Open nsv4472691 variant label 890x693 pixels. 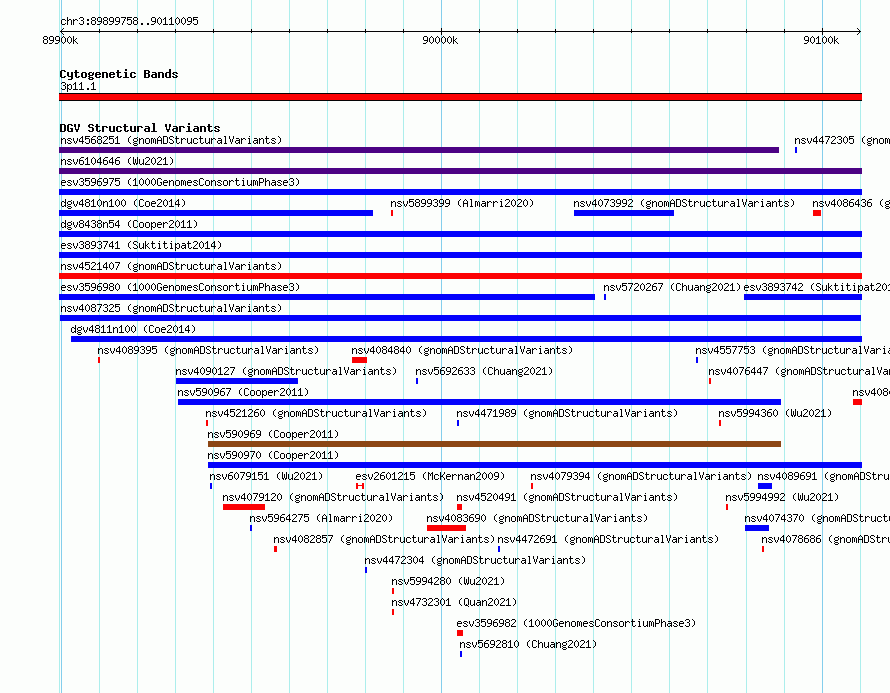click(608, 539)
